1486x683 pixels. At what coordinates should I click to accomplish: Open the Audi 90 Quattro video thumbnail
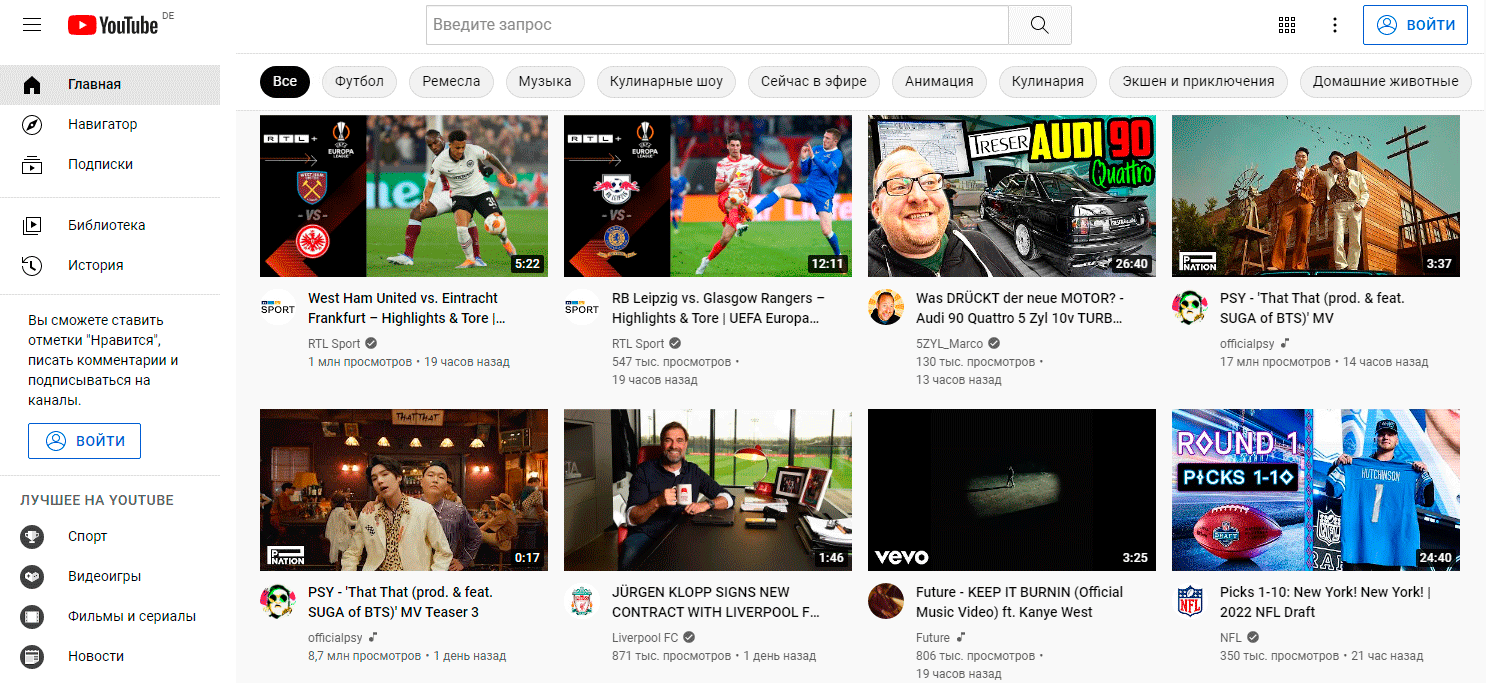coord(1011,196)
